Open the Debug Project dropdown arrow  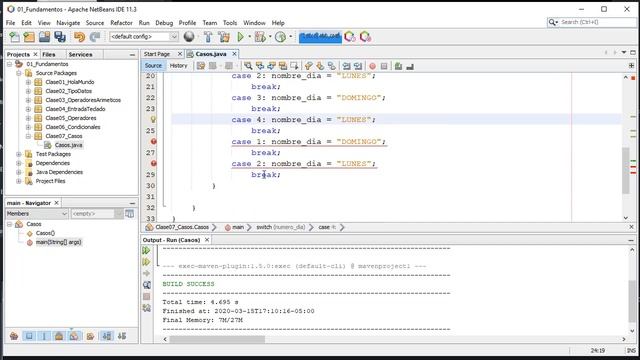coord(270,37)
